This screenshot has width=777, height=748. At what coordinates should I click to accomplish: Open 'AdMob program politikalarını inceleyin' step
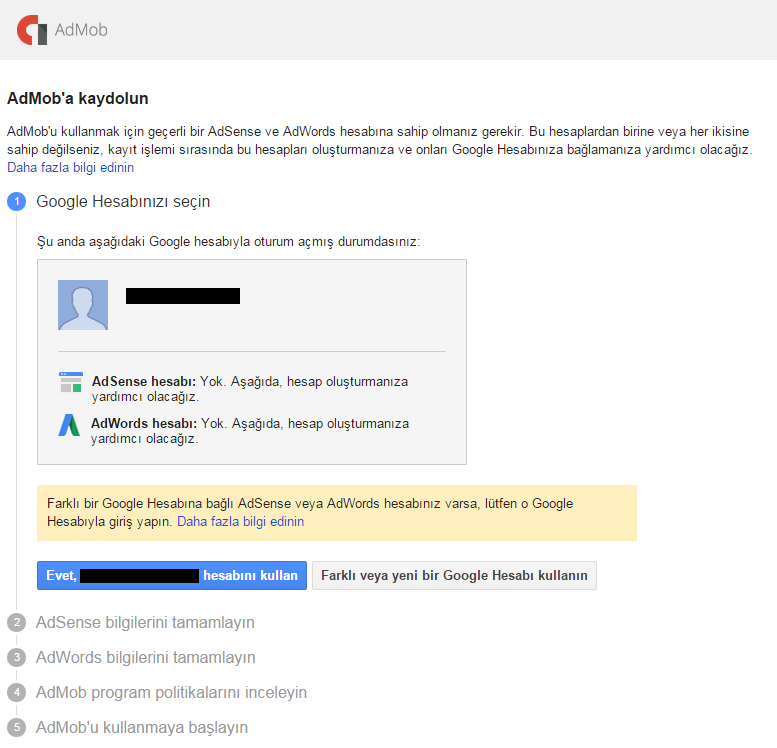tap(171, 692)
